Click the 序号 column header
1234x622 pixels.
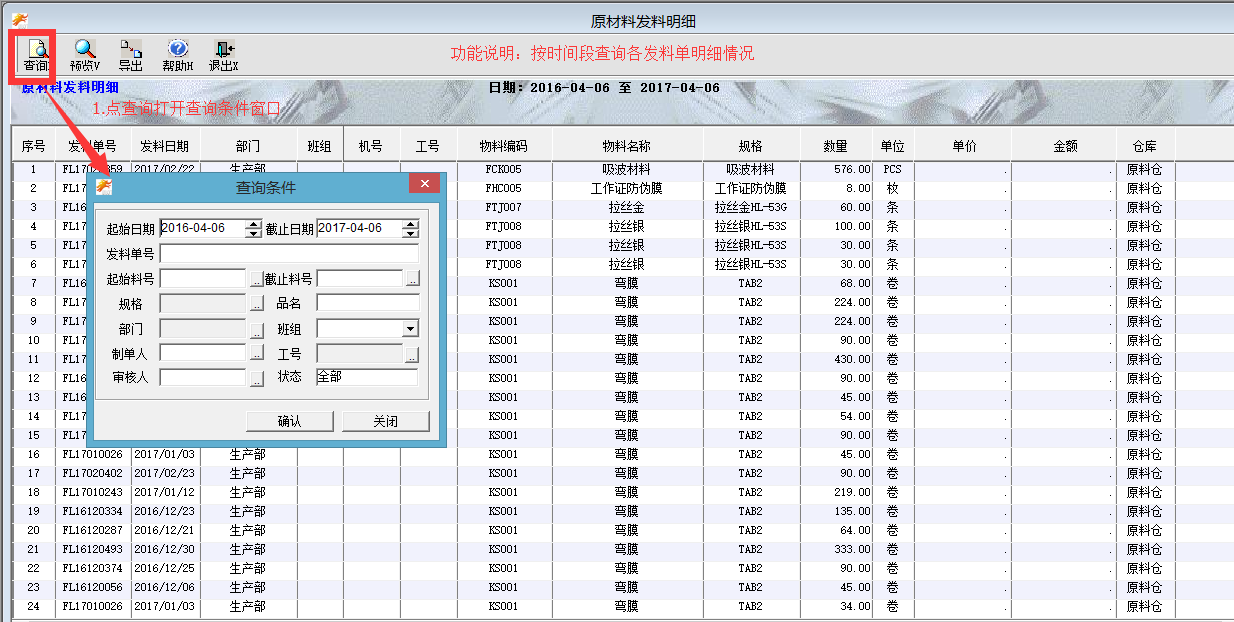tap(34, 146)
